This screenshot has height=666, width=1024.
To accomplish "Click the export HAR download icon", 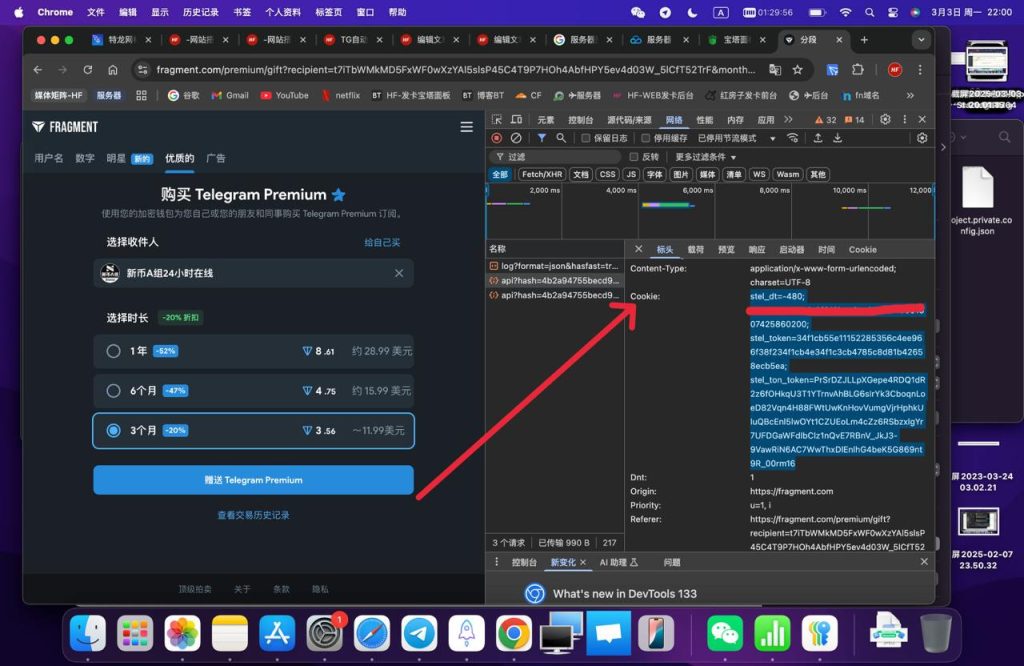I will pyautogui.click(x=837, y=138).
